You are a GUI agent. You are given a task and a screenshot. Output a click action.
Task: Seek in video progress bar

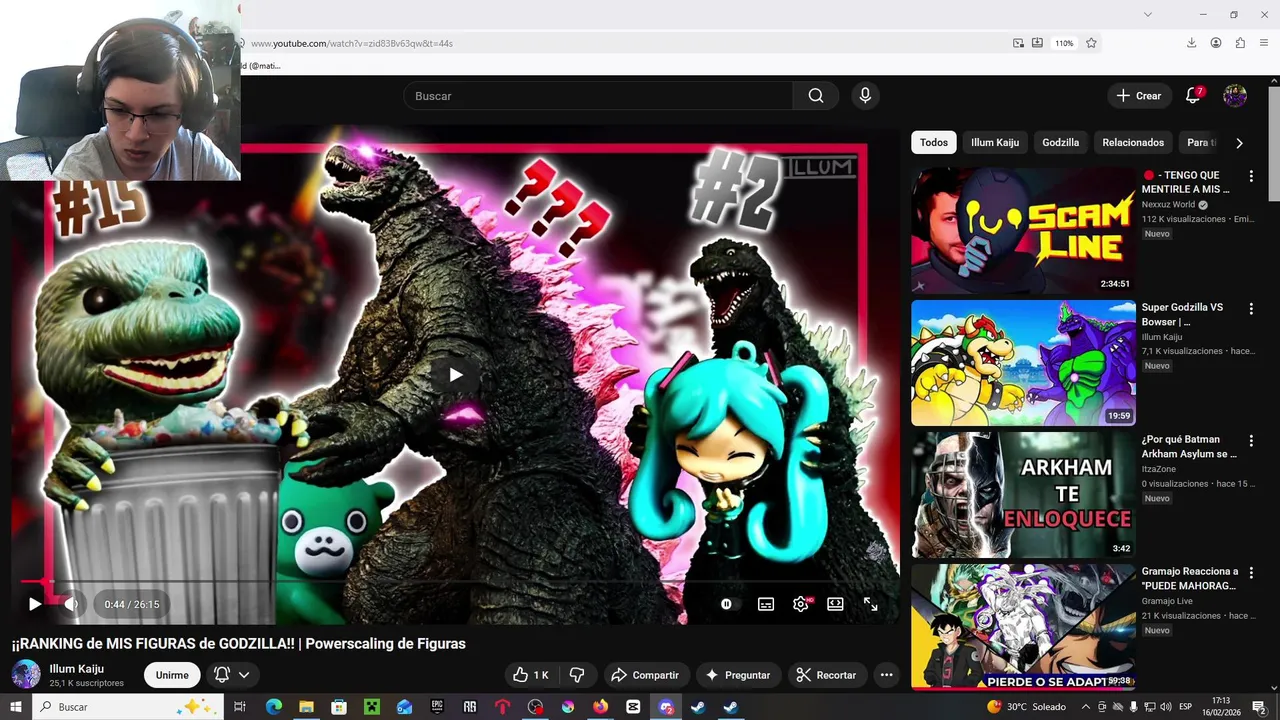(455, 581)
